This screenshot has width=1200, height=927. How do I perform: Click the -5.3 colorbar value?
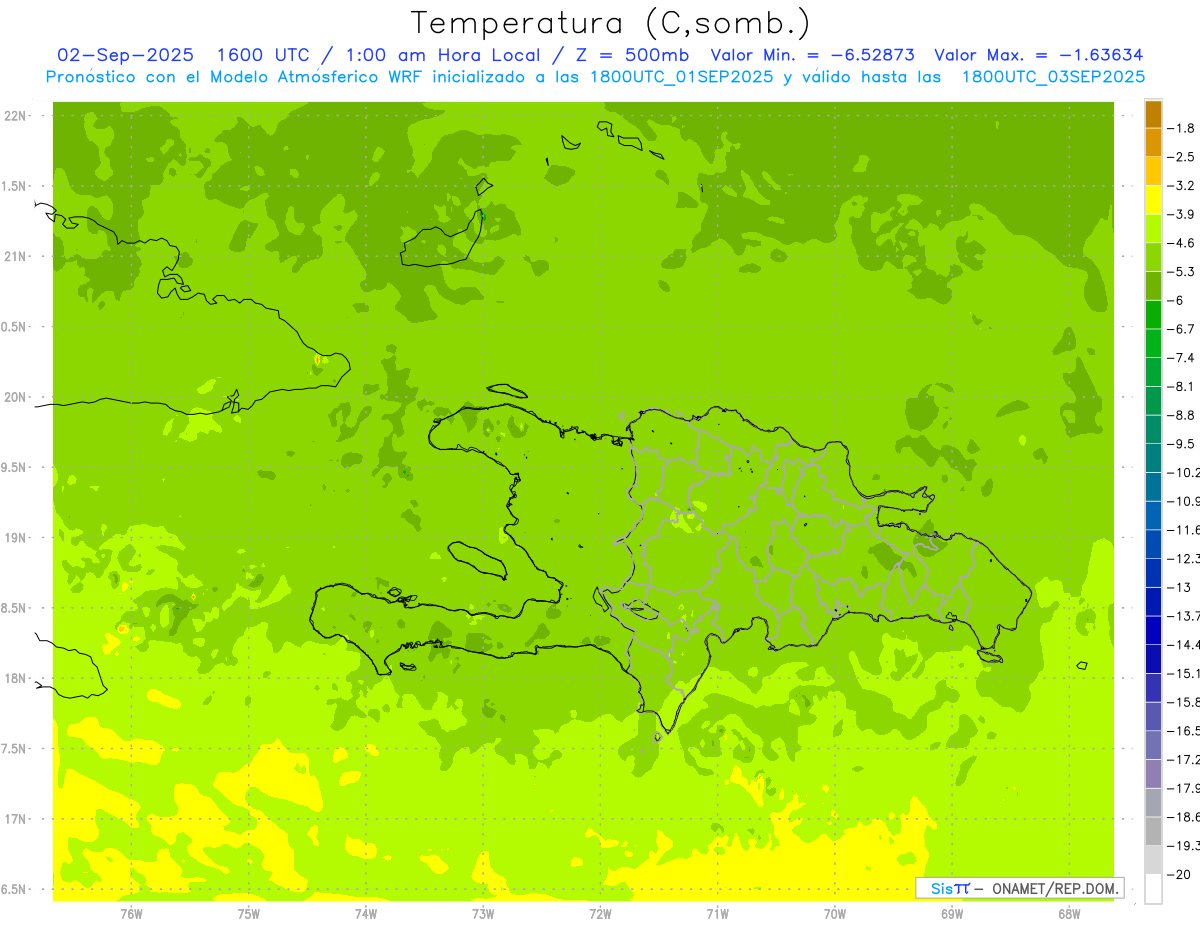pos(1182,272)
